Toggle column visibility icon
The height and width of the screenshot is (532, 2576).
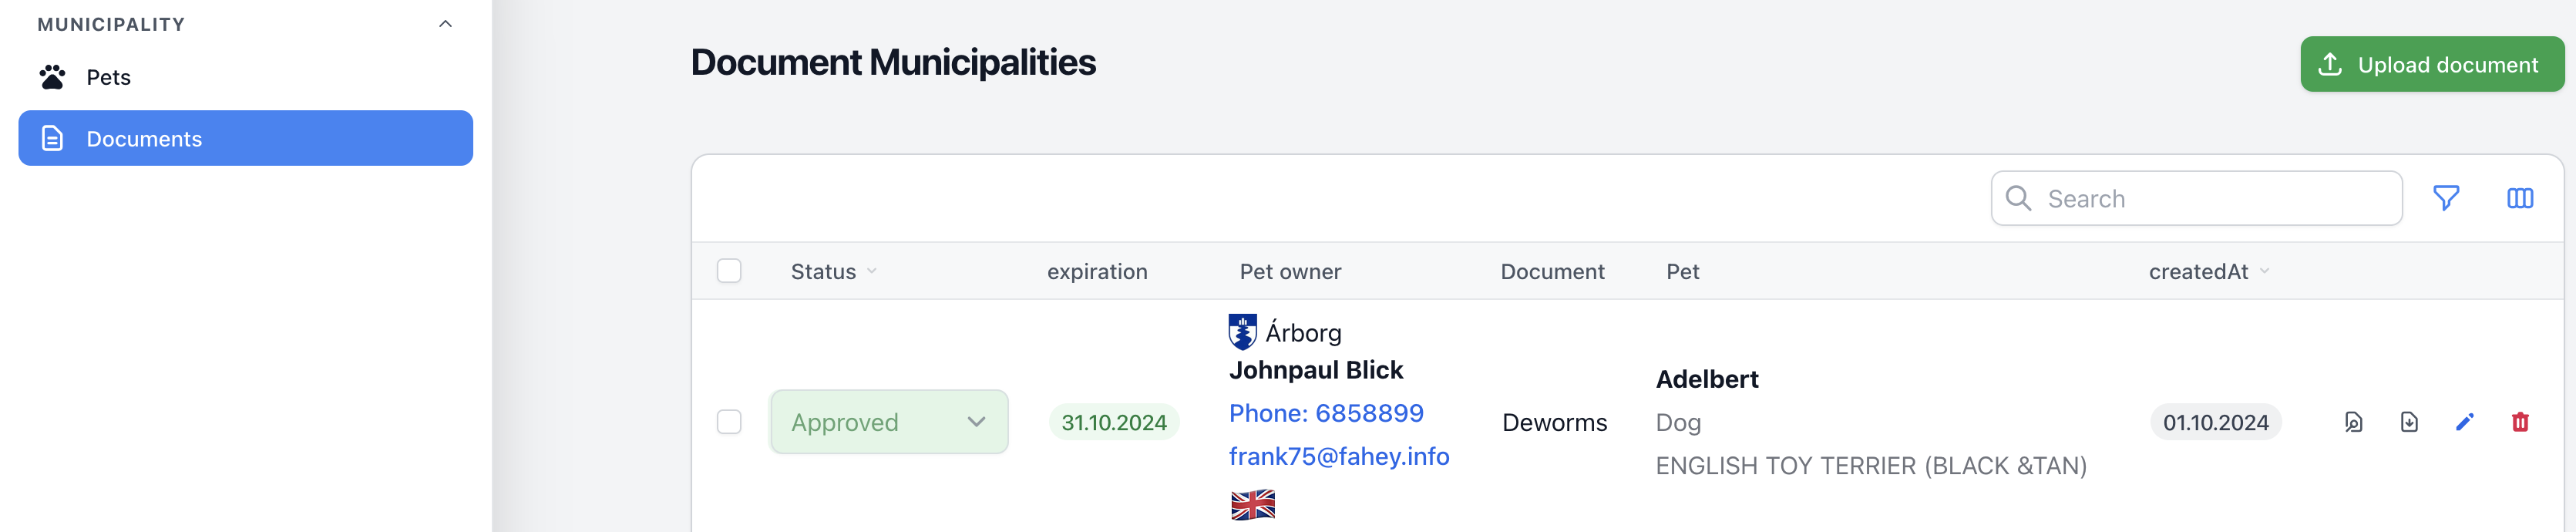tap(2520, 198)
